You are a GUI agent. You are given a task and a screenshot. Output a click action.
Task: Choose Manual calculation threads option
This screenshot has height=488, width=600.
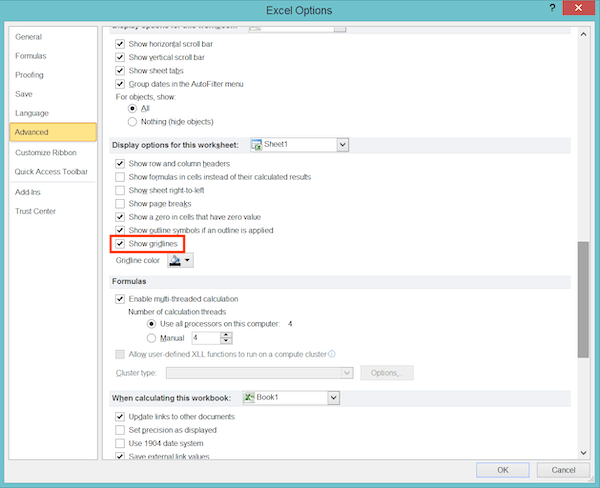[151, 338]
